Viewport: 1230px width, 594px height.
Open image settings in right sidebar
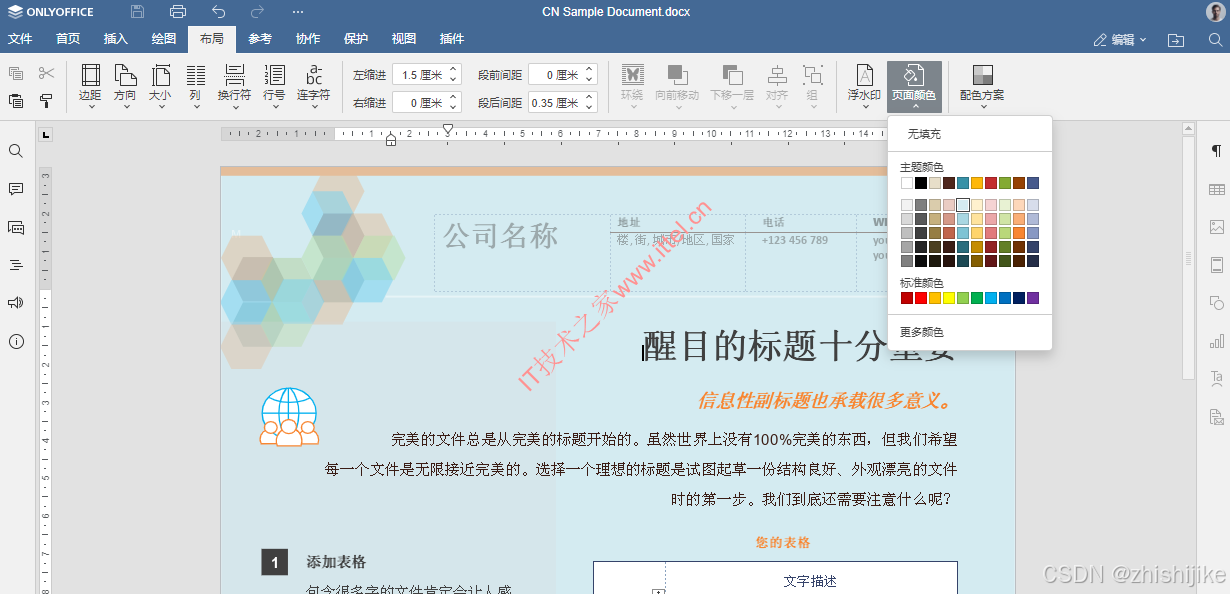pos(1216,227)
